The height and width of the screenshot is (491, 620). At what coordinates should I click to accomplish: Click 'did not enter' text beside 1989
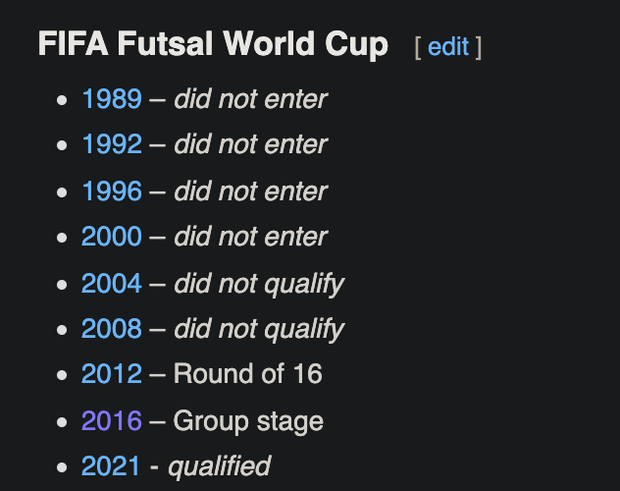(x=250, y=99)
